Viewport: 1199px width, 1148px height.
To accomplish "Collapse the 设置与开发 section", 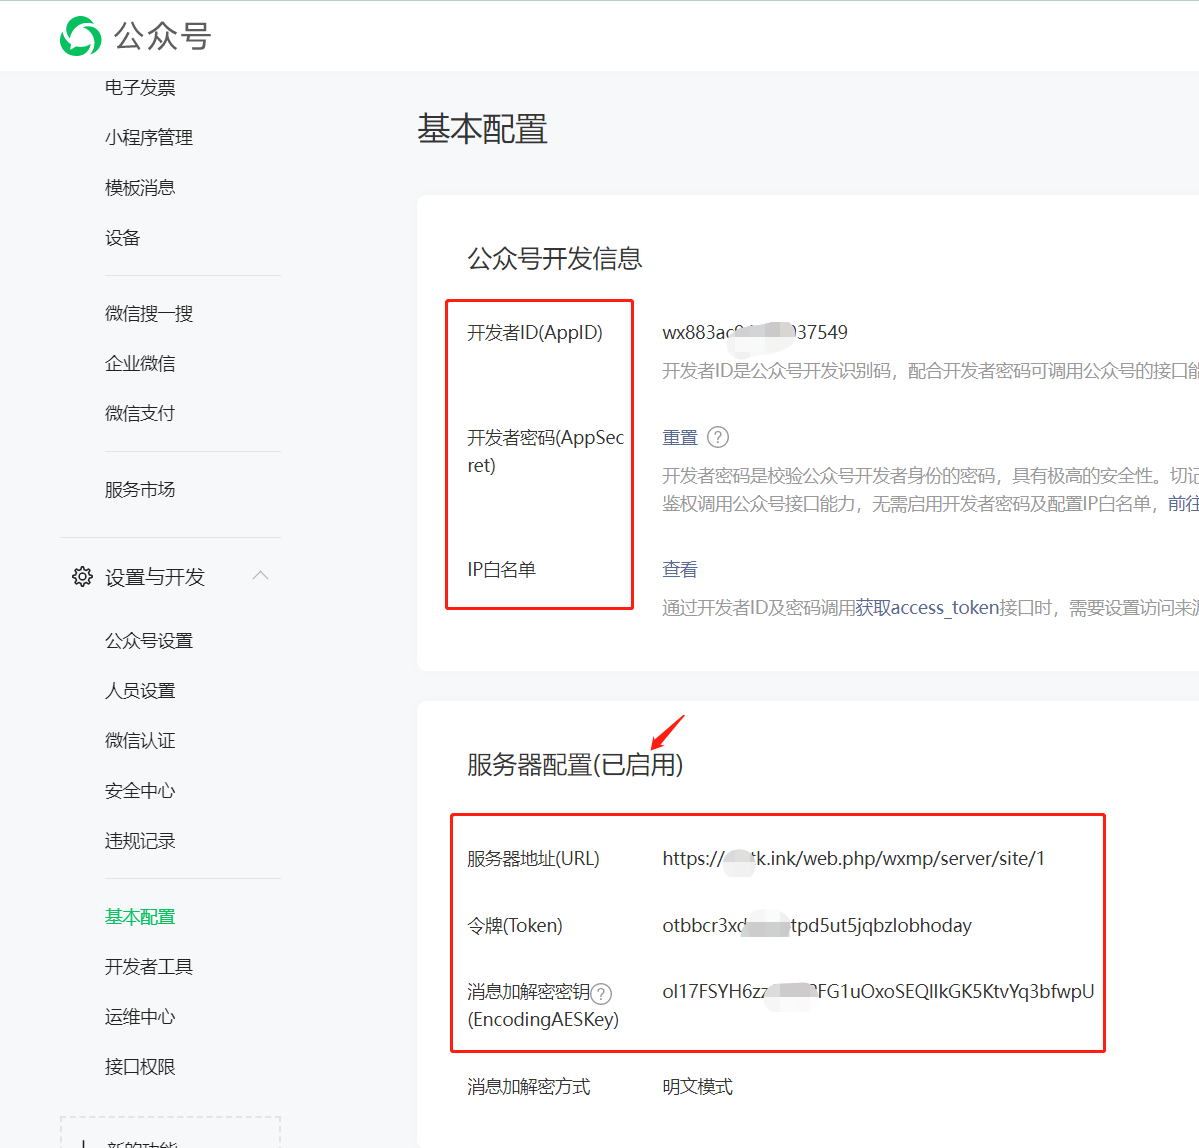I will pos(261,575).
